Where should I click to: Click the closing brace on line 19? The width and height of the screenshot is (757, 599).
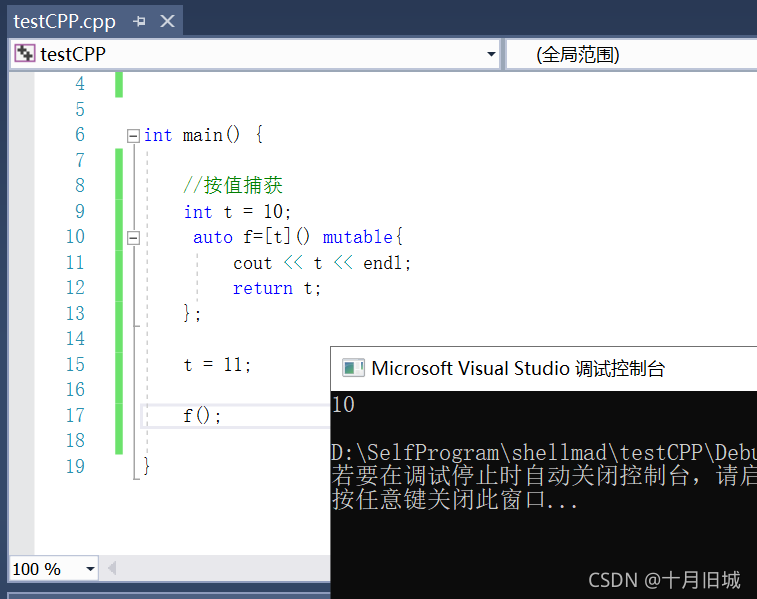pos(146,466)
